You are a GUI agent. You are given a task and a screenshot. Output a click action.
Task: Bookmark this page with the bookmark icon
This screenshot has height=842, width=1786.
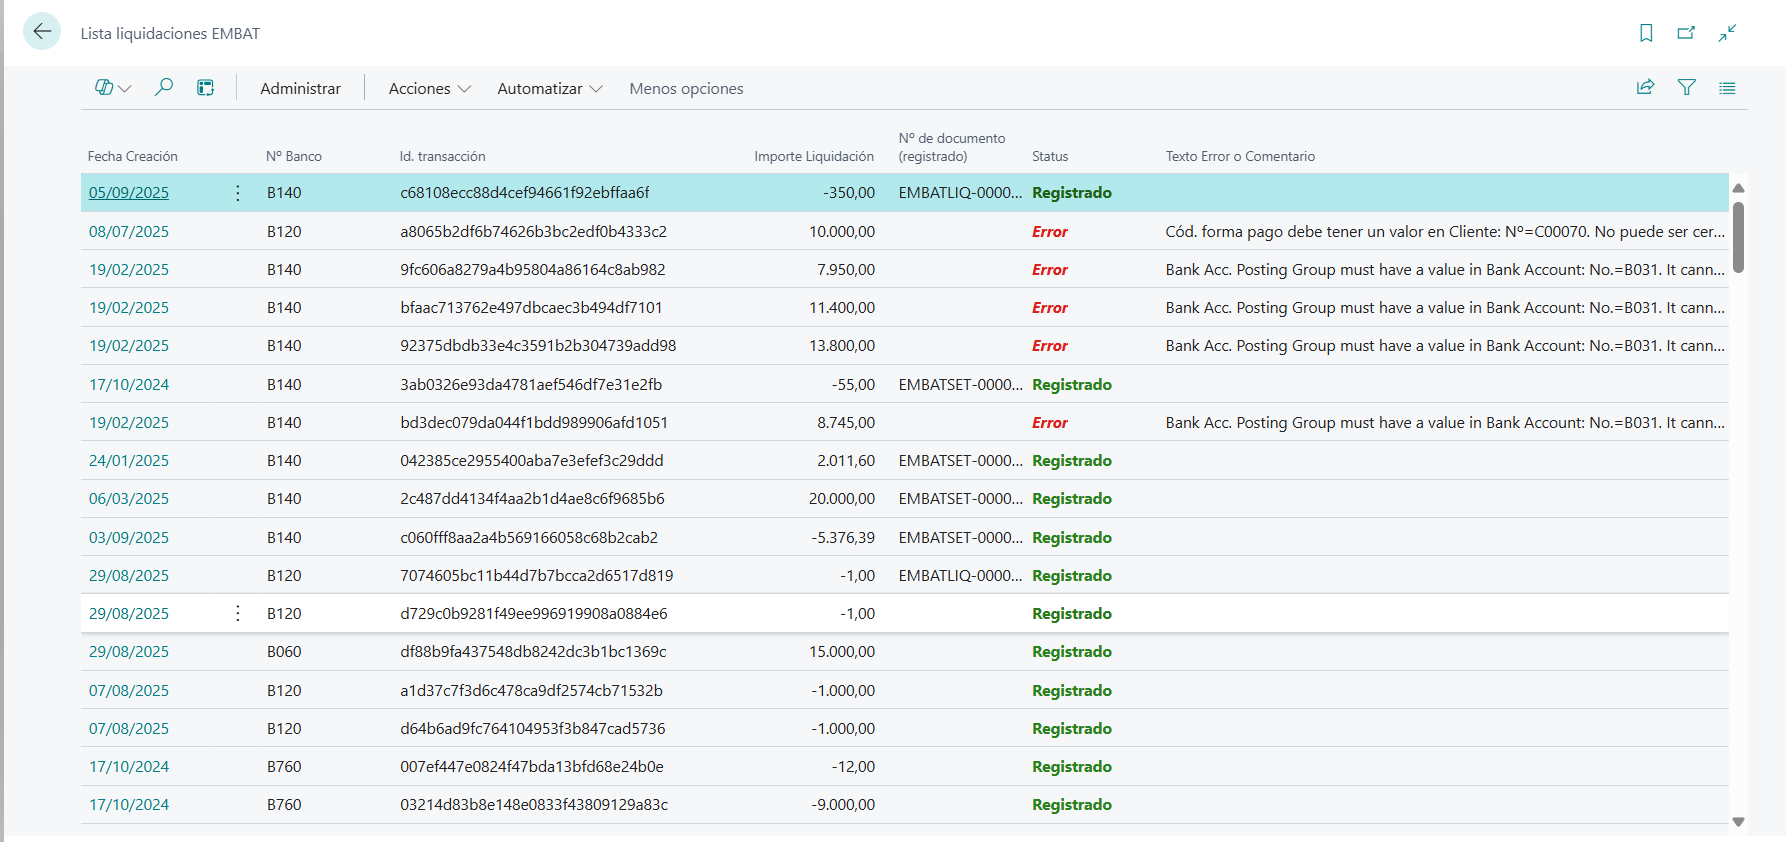(x=1646, y=33)
